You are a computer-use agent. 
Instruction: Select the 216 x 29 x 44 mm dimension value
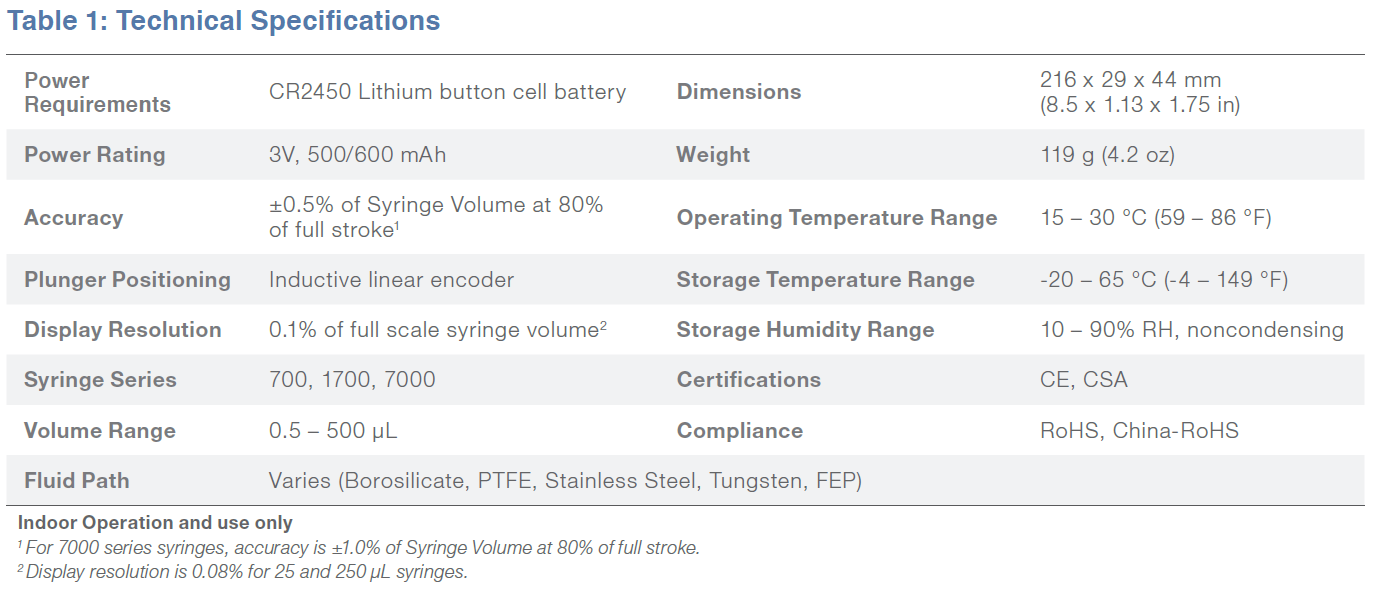click(1131, 80)
